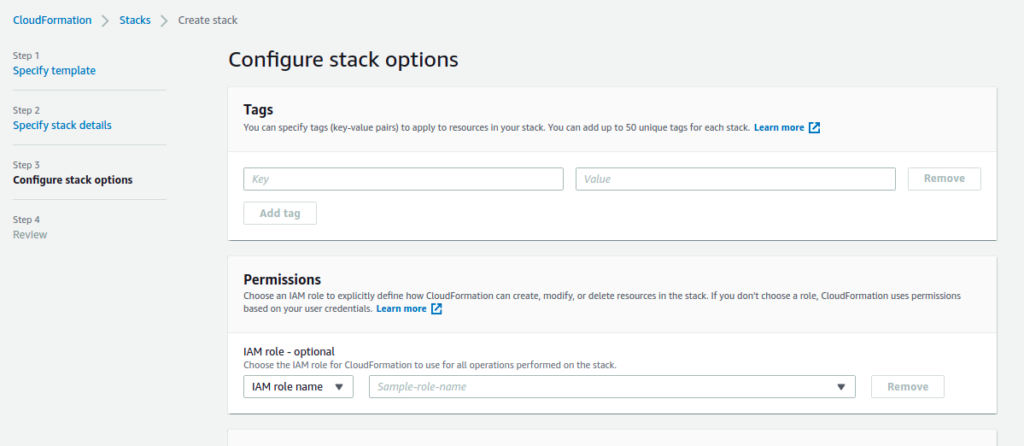This screenshot has width=1024, height=446.
Task: Expand the IAM role name type selector
Action: [x=298, y=387]
